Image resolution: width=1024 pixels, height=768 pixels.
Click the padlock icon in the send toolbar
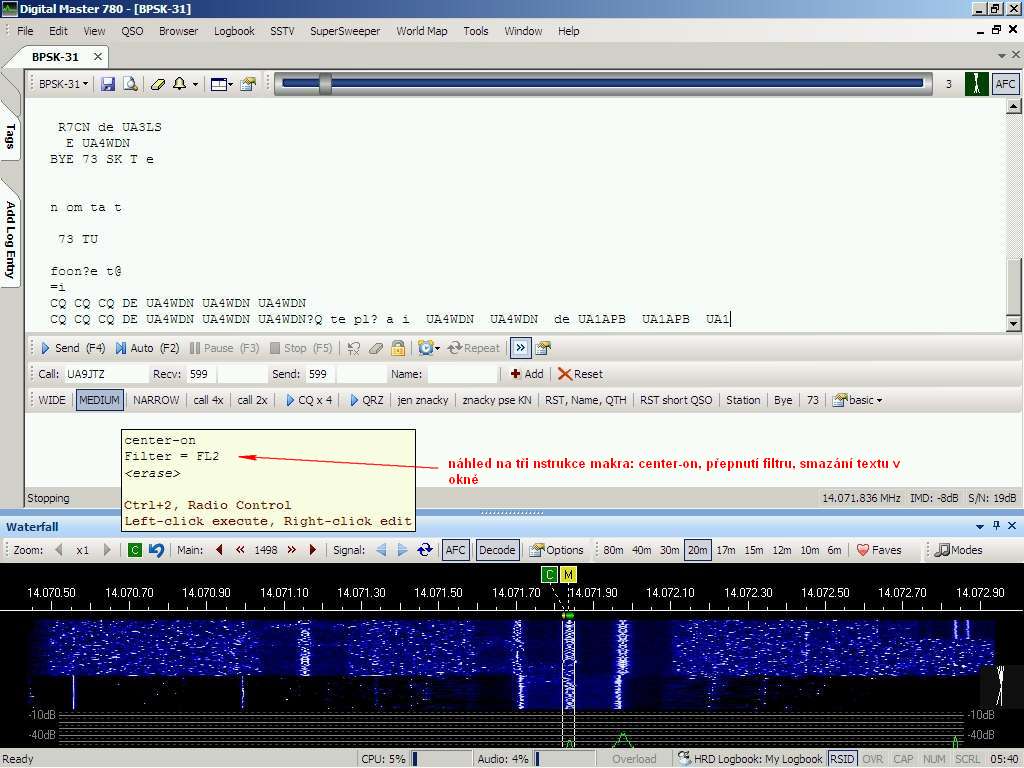pyautogui.click(x=398, y=348)
